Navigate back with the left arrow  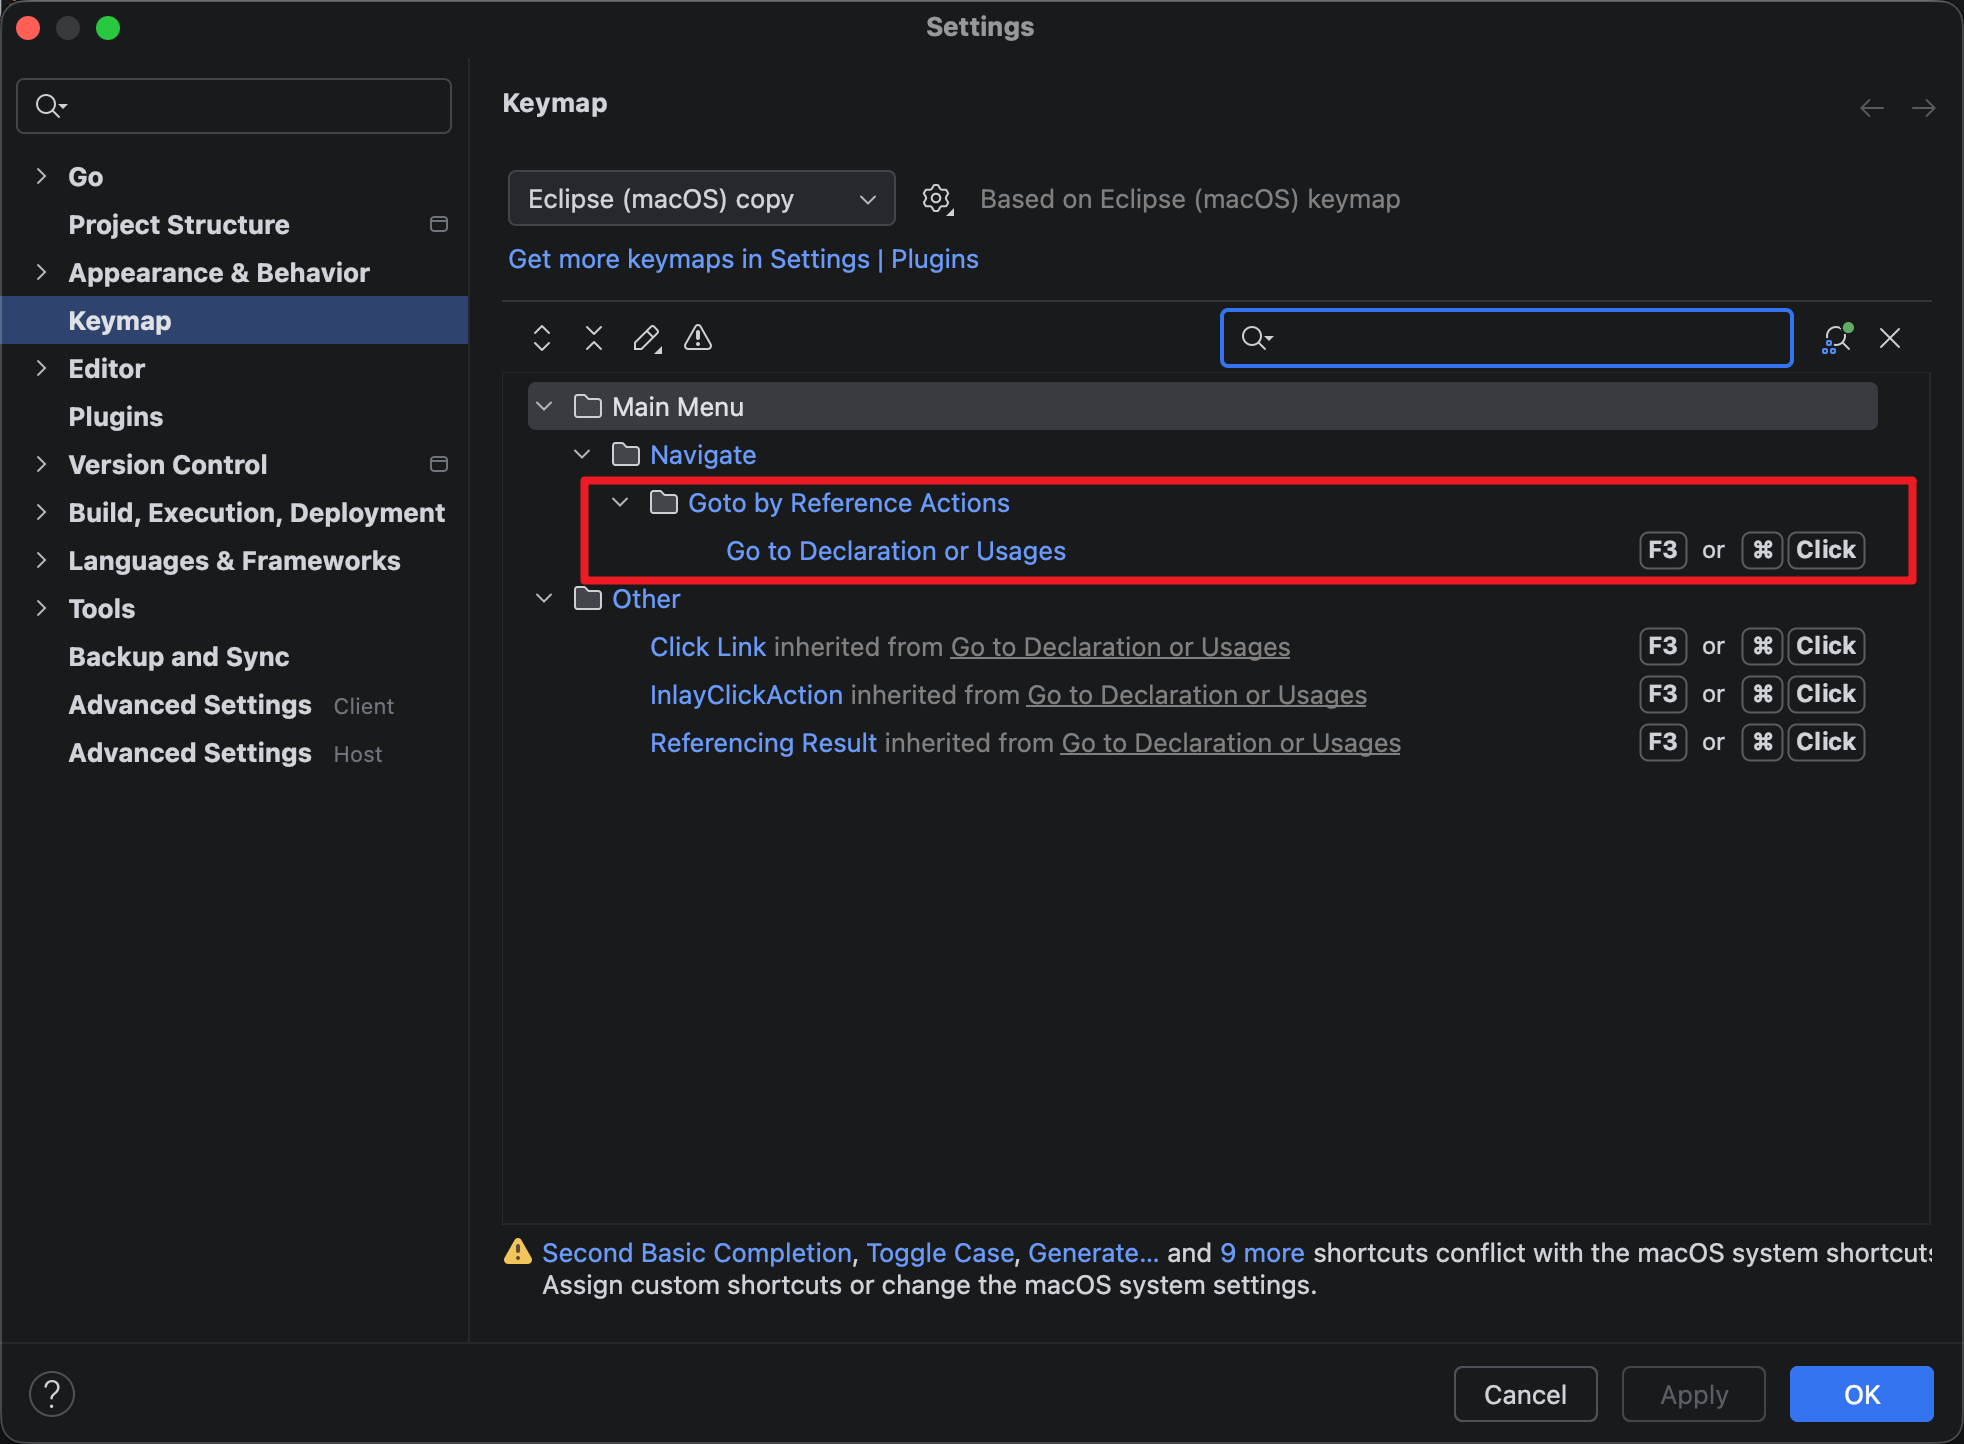pyautogui.click(x=1872, y=107)
